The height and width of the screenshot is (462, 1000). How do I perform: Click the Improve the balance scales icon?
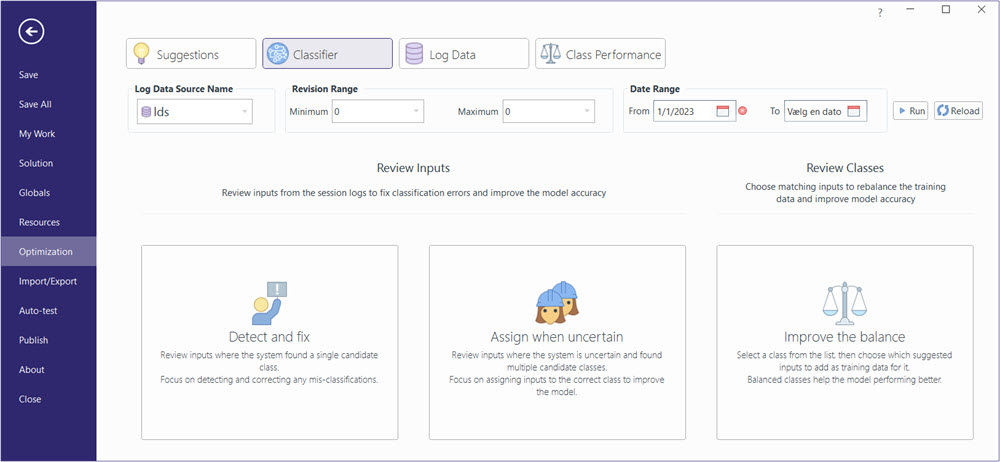pos(844,302)
